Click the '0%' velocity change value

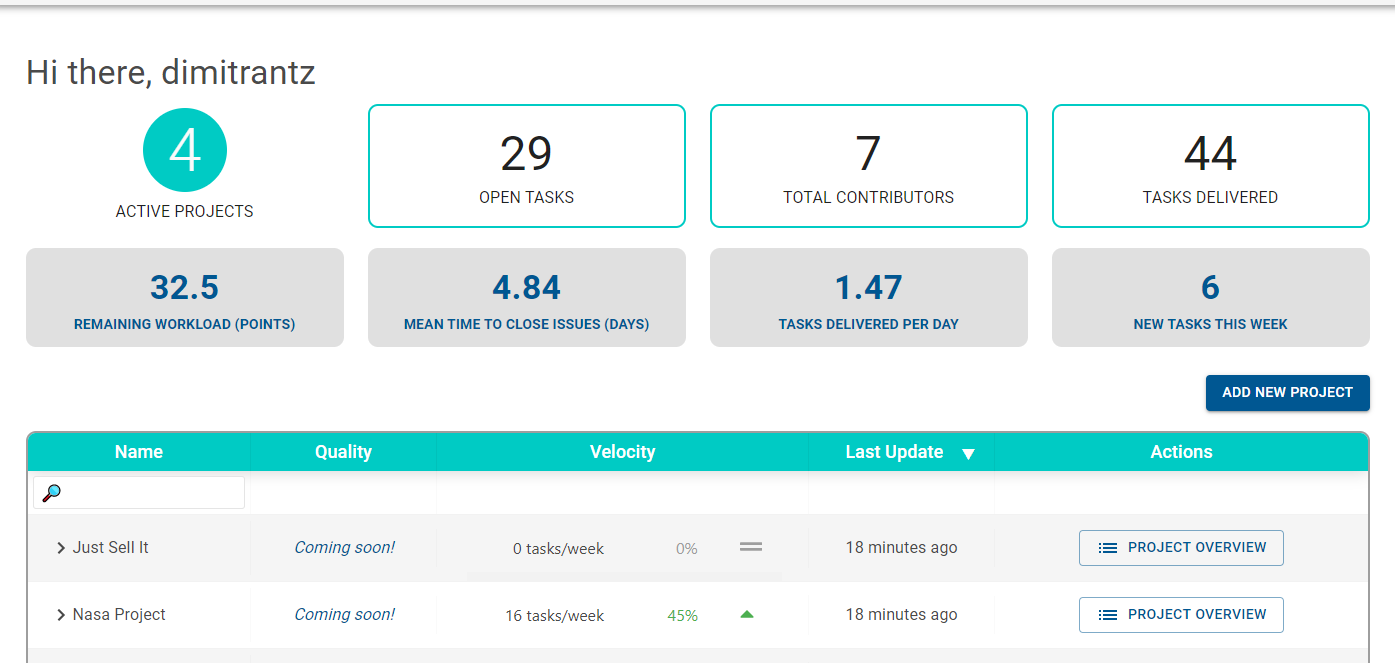click(687, 549)
